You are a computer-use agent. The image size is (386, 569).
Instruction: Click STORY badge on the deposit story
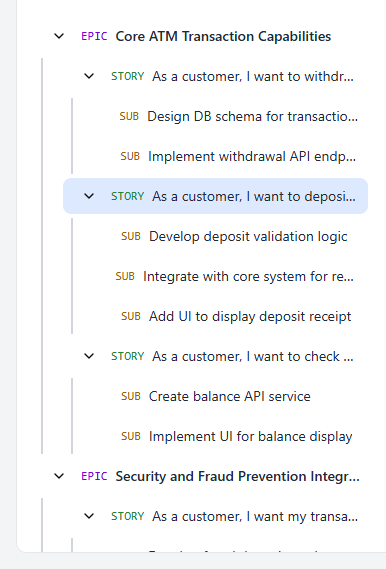coord(128,196)
